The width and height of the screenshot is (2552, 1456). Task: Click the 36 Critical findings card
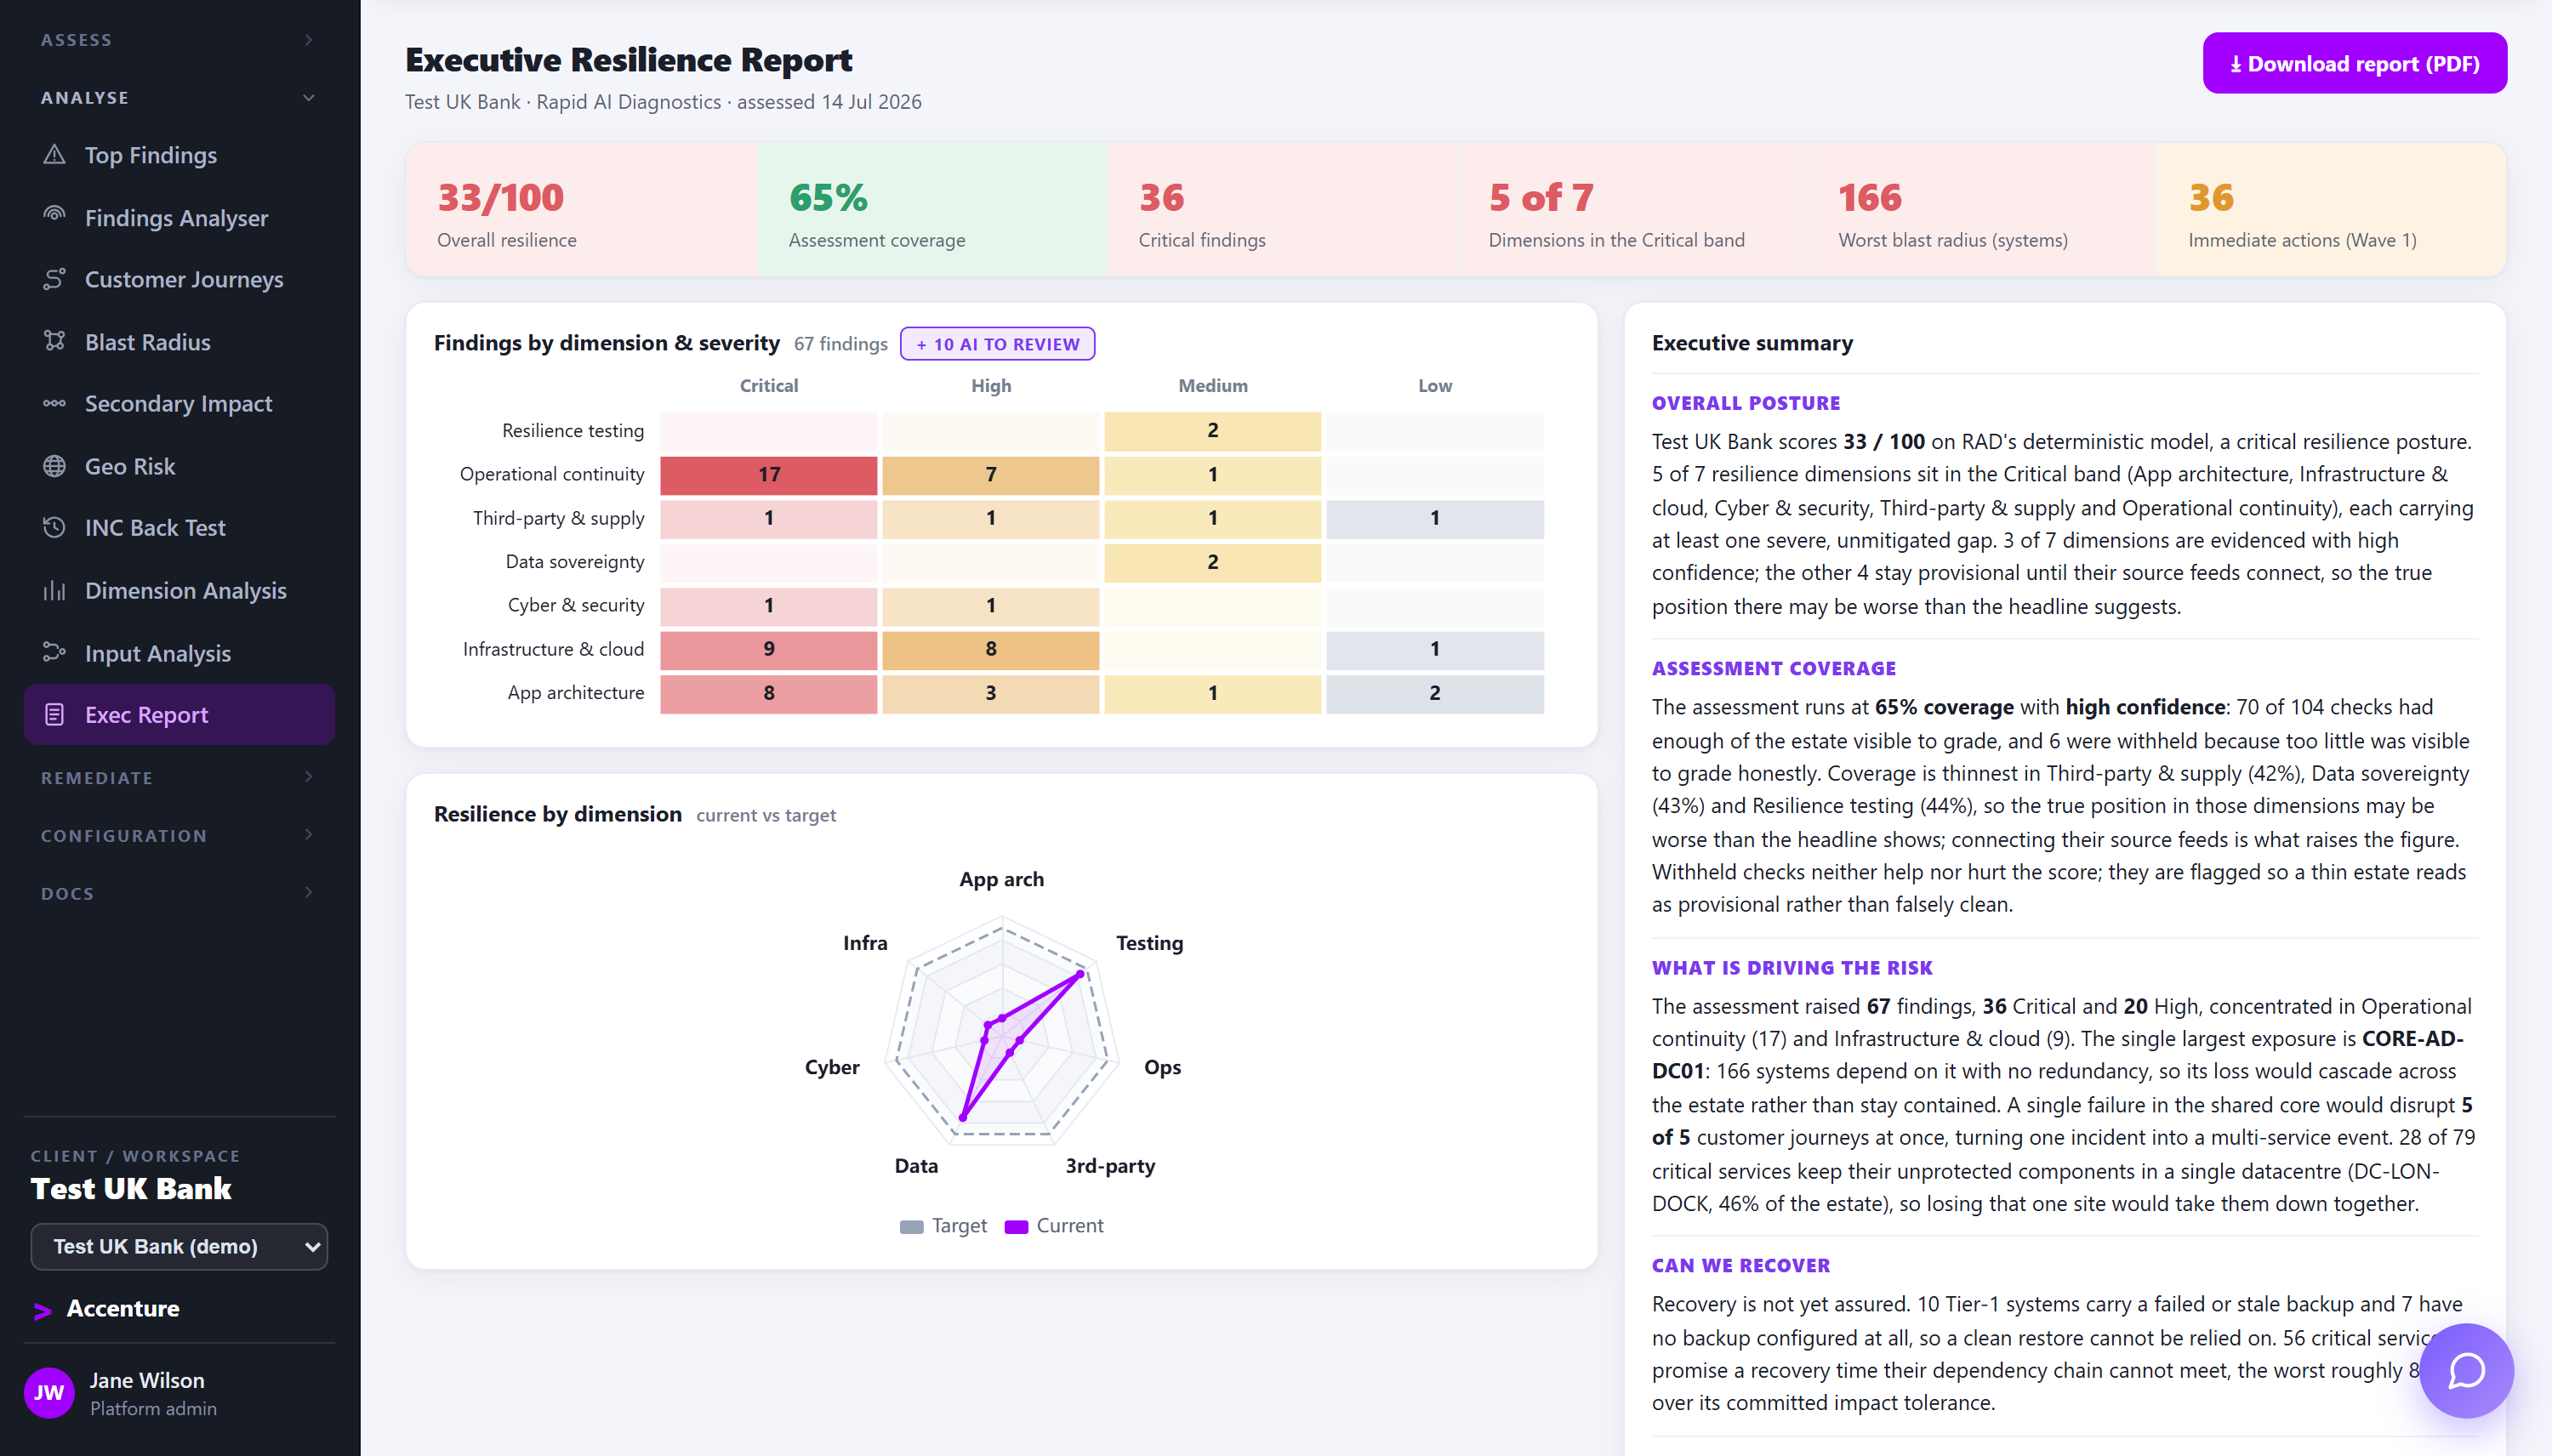(1282, 209)
